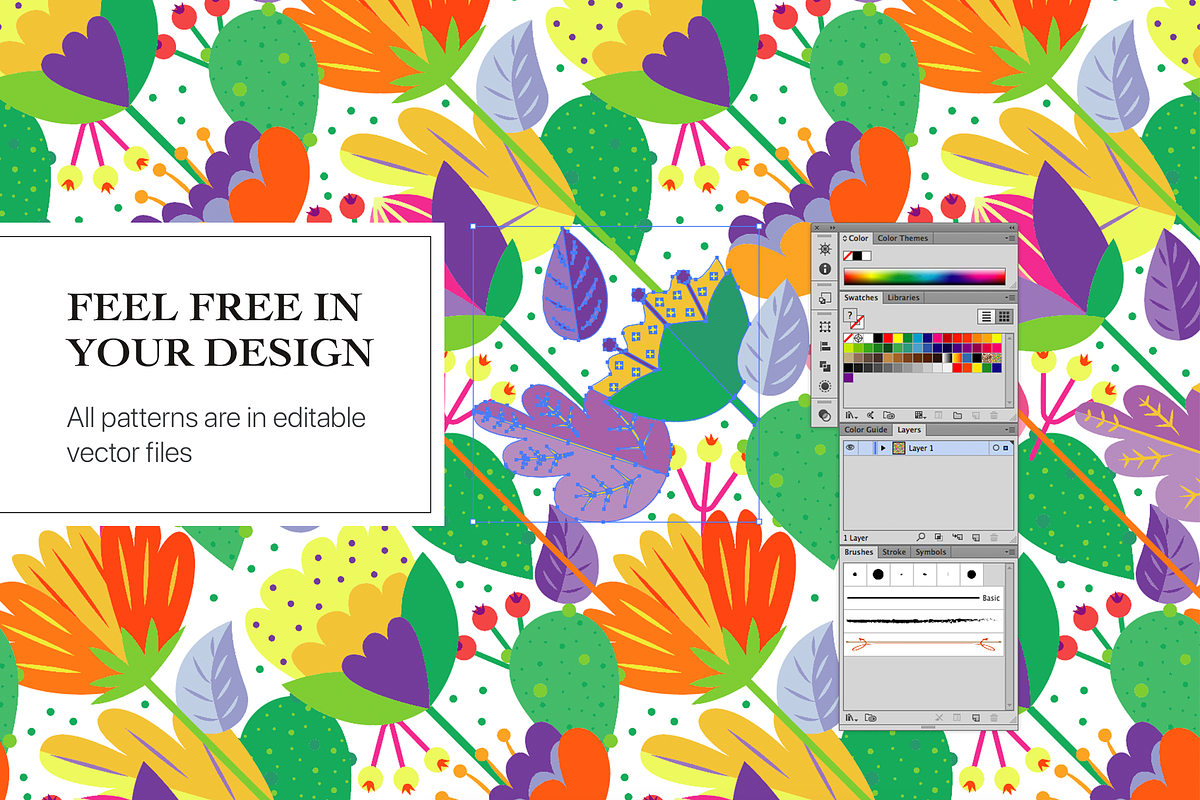Open the Brush Libraries menu icon
Screen dimensions: 1200x800
pyautogui.click(x=853, y=716)
